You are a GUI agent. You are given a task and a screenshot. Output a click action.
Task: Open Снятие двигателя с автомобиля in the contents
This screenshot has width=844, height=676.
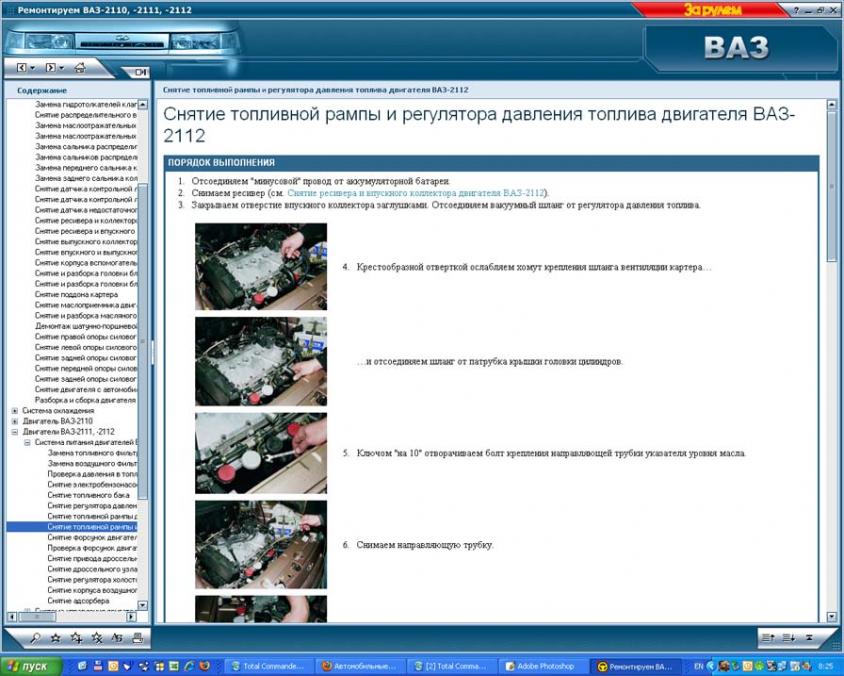coord(86,390)
